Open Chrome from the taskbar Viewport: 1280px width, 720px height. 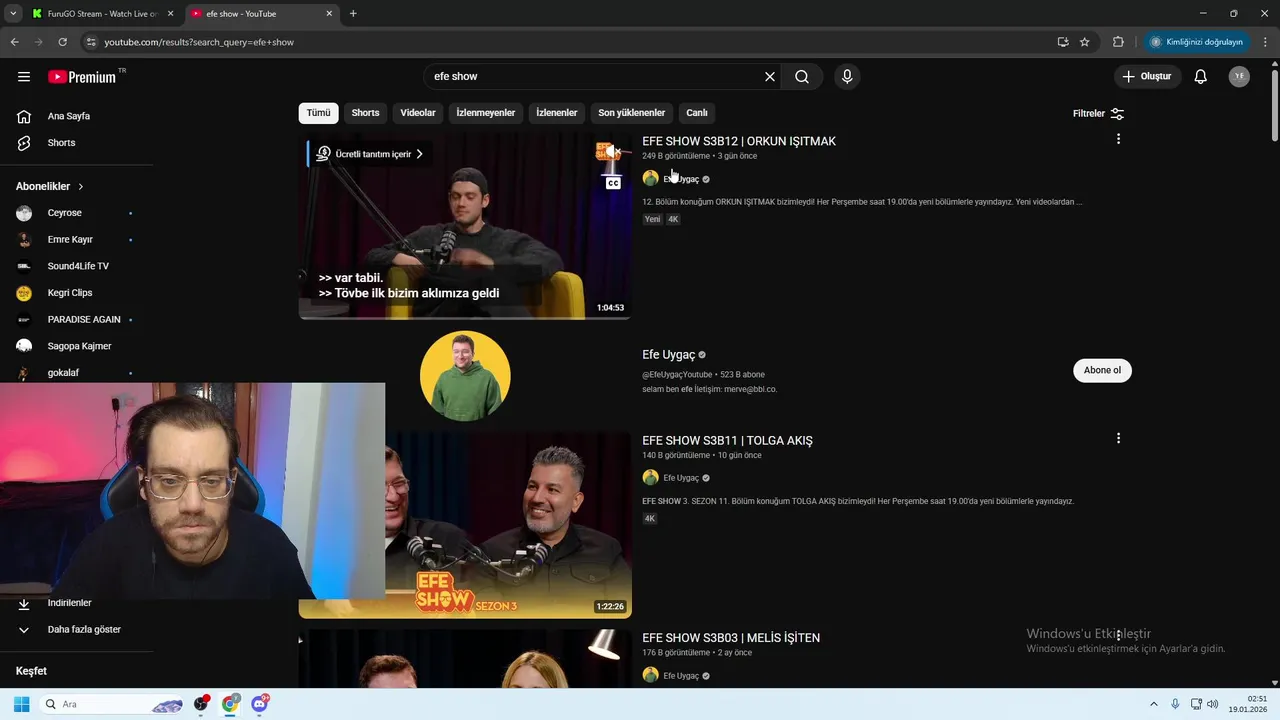230,704
